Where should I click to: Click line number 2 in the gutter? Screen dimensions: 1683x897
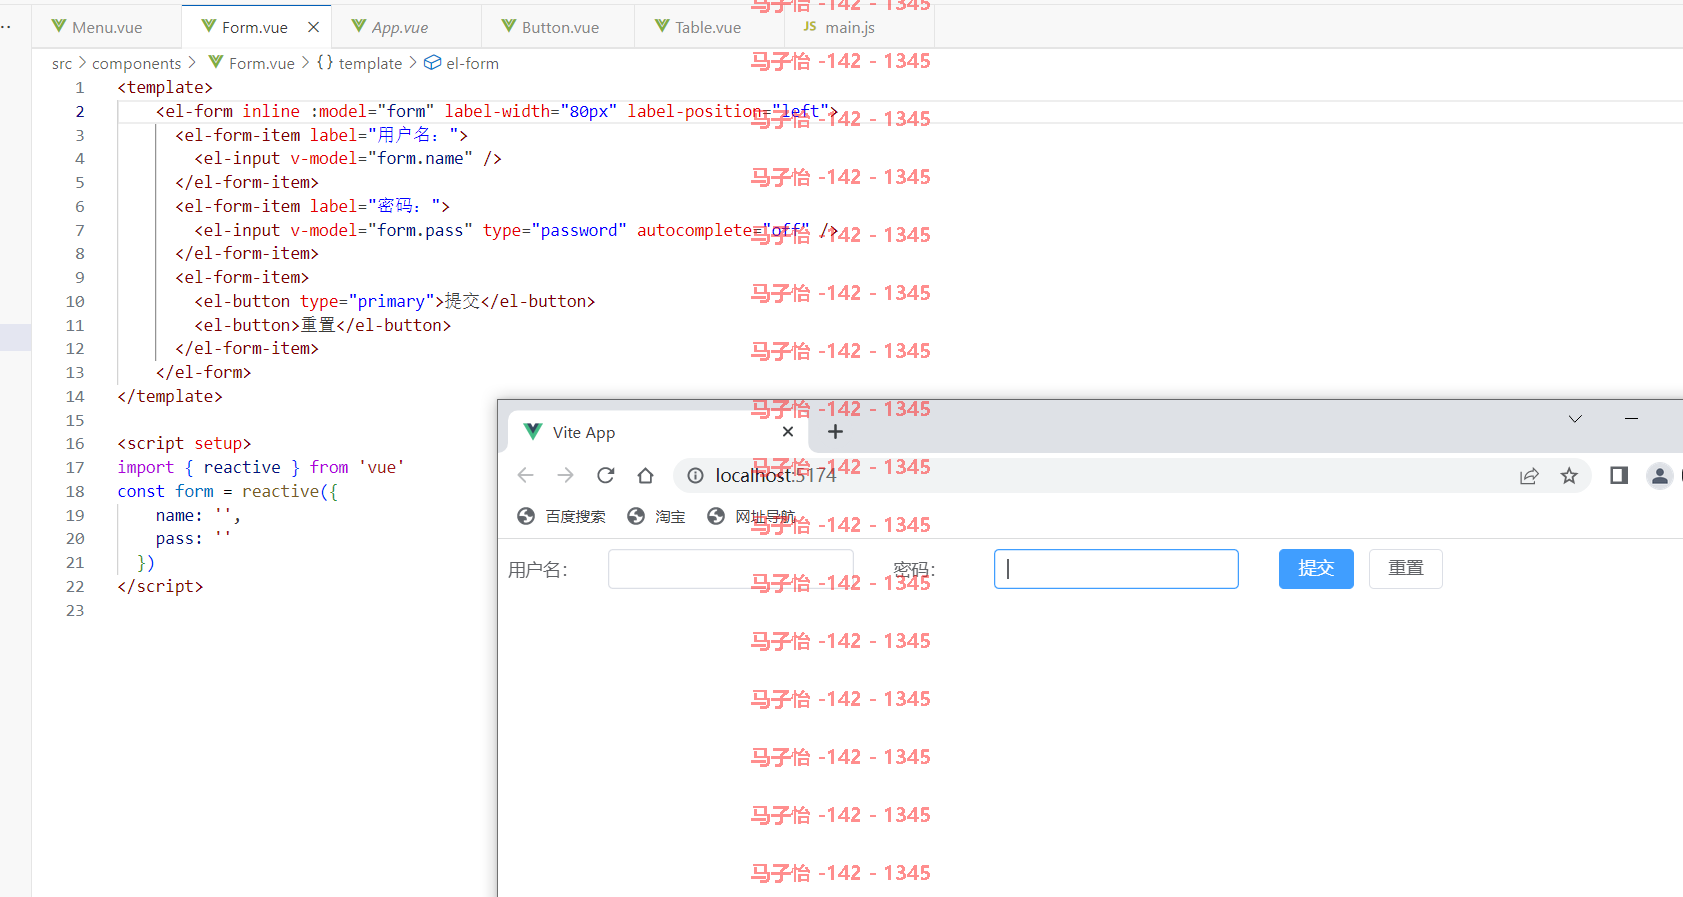point(80,111)
